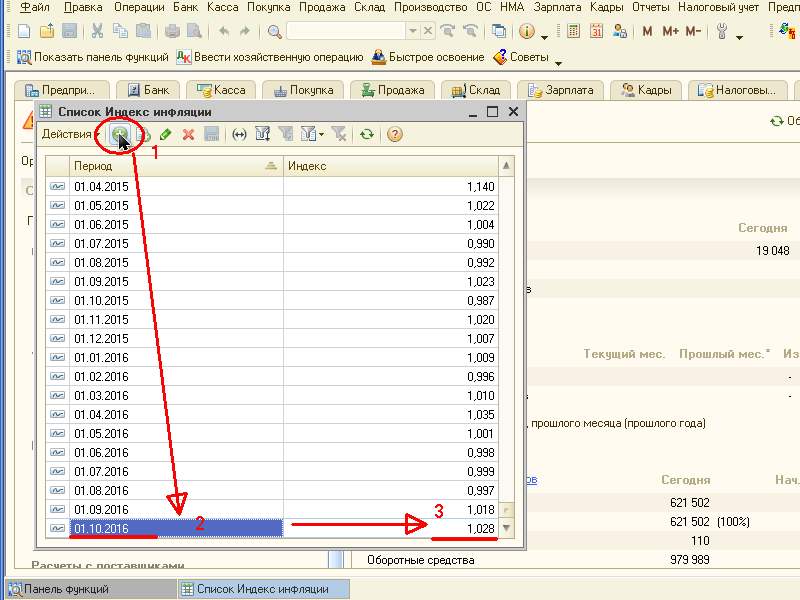Switch to the Склад tab

[476, 90]
